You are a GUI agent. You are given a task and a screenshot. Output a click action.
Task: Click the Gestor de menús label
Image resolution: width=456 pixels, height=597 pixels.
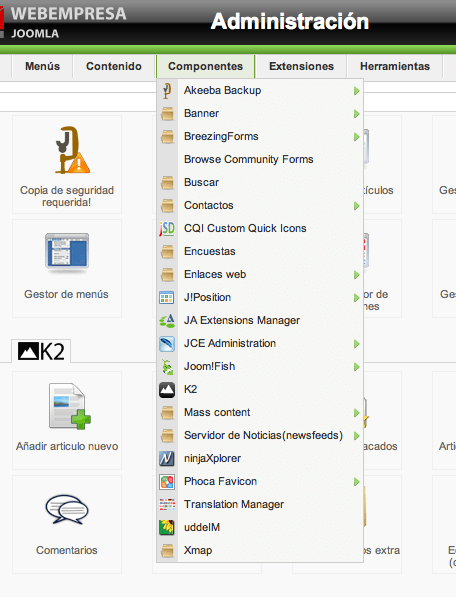66,294
